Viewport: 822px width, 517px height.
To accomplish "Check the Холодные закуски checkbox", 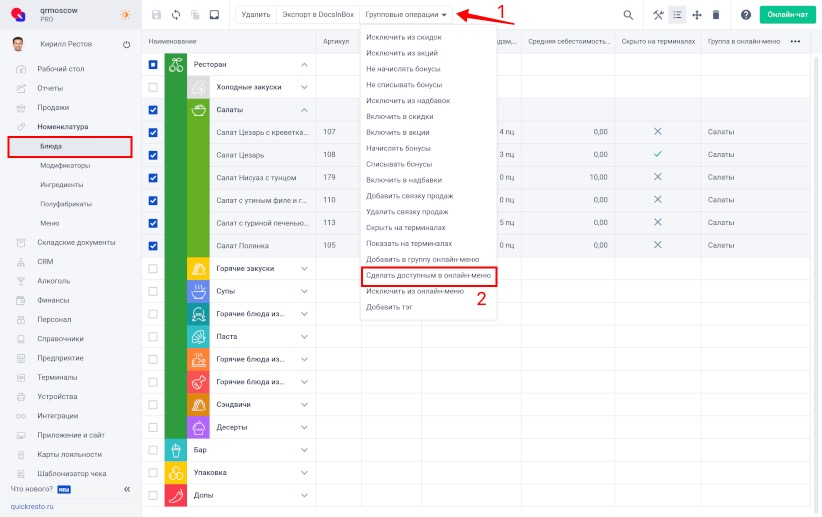I will [x=153, y=87].
